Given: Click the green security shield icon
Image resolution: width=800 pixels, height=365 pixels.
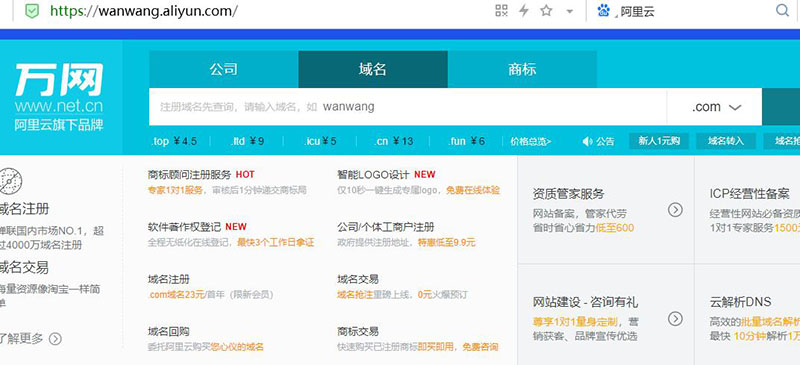Looking at the screenshot, I should tap(32, 11).
